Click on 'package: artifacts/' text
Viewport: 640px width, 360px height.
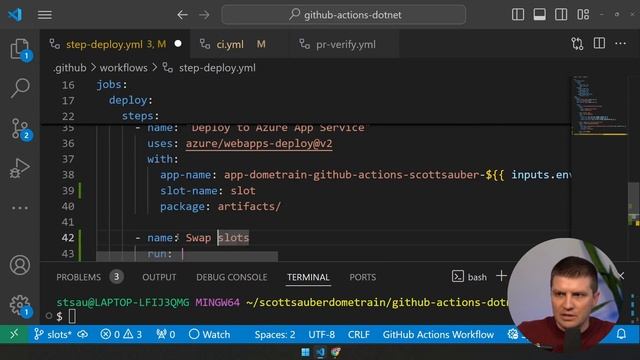[x=220, y=207]
